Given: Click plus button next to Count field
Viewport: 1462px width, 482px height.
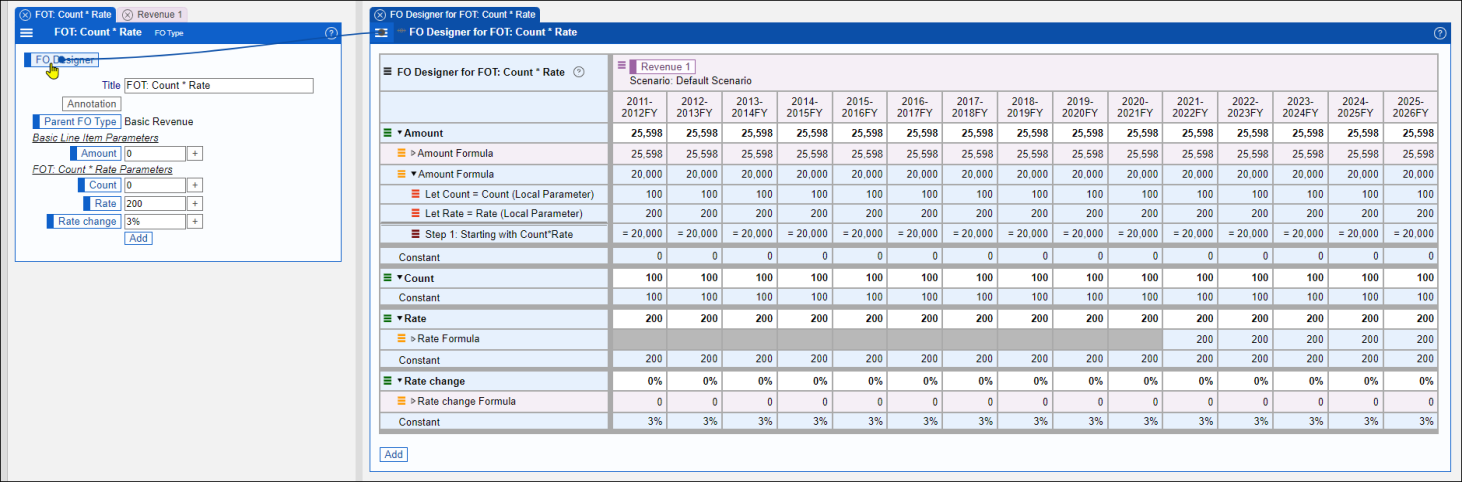Looking at the screenshot, I should pos(195,185).
